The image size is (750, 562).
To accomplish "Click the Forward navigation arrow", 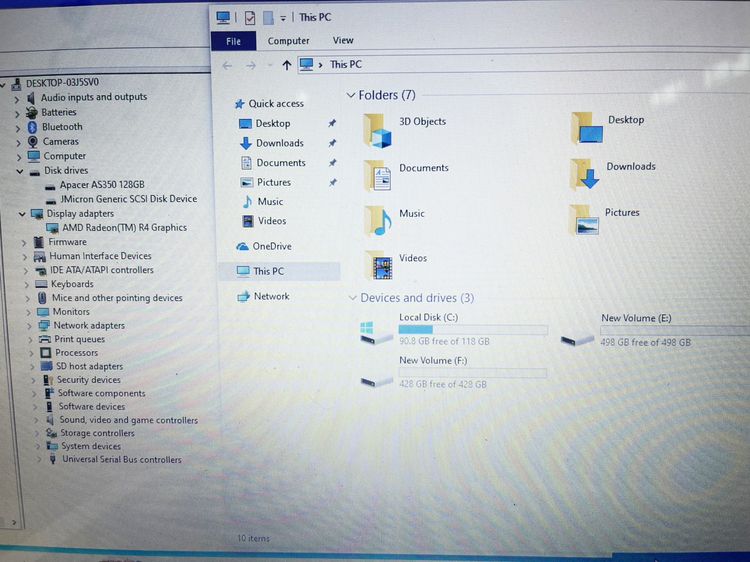I will click(251, 66).
